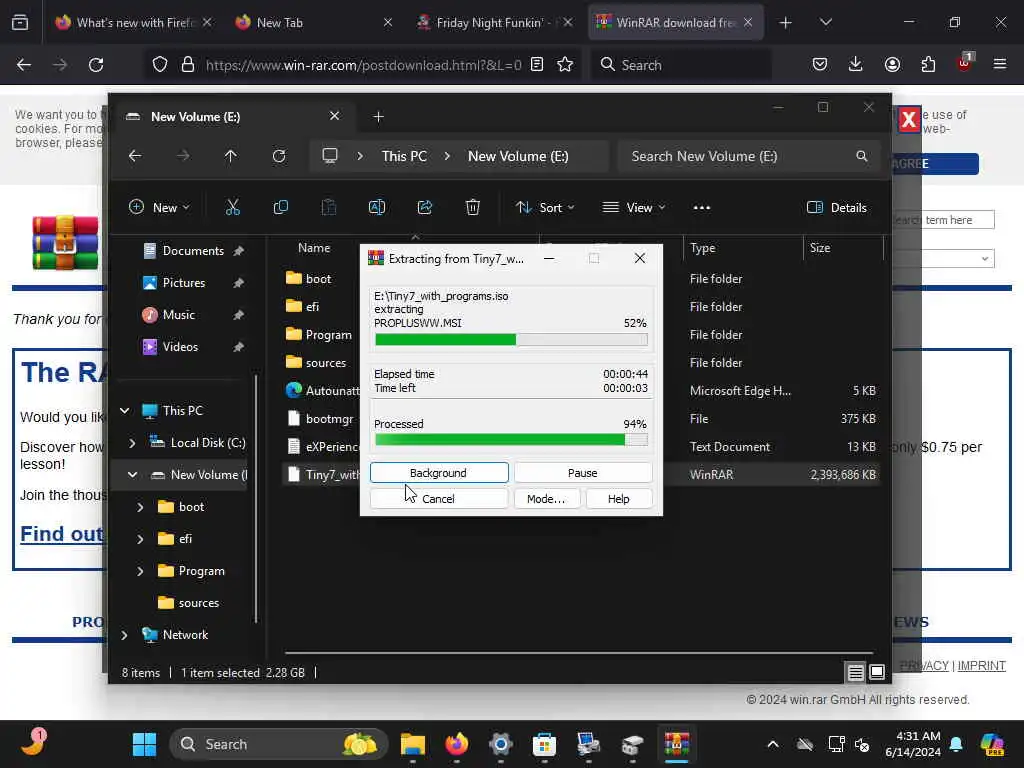Click the Help button in extraction dialog
The width and height of the screenshot is (1024, 768).
tap(618, 499)
